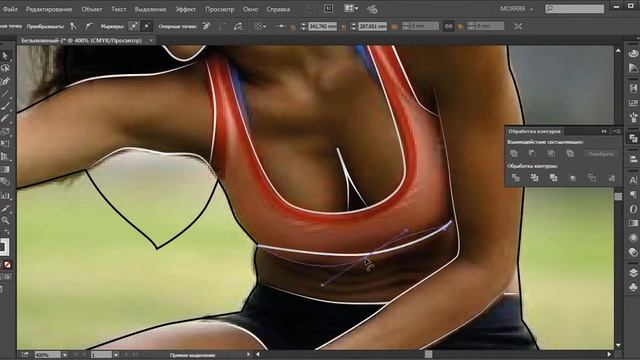Select the Lasso tool
640x360 pixels.
(5, 68)
